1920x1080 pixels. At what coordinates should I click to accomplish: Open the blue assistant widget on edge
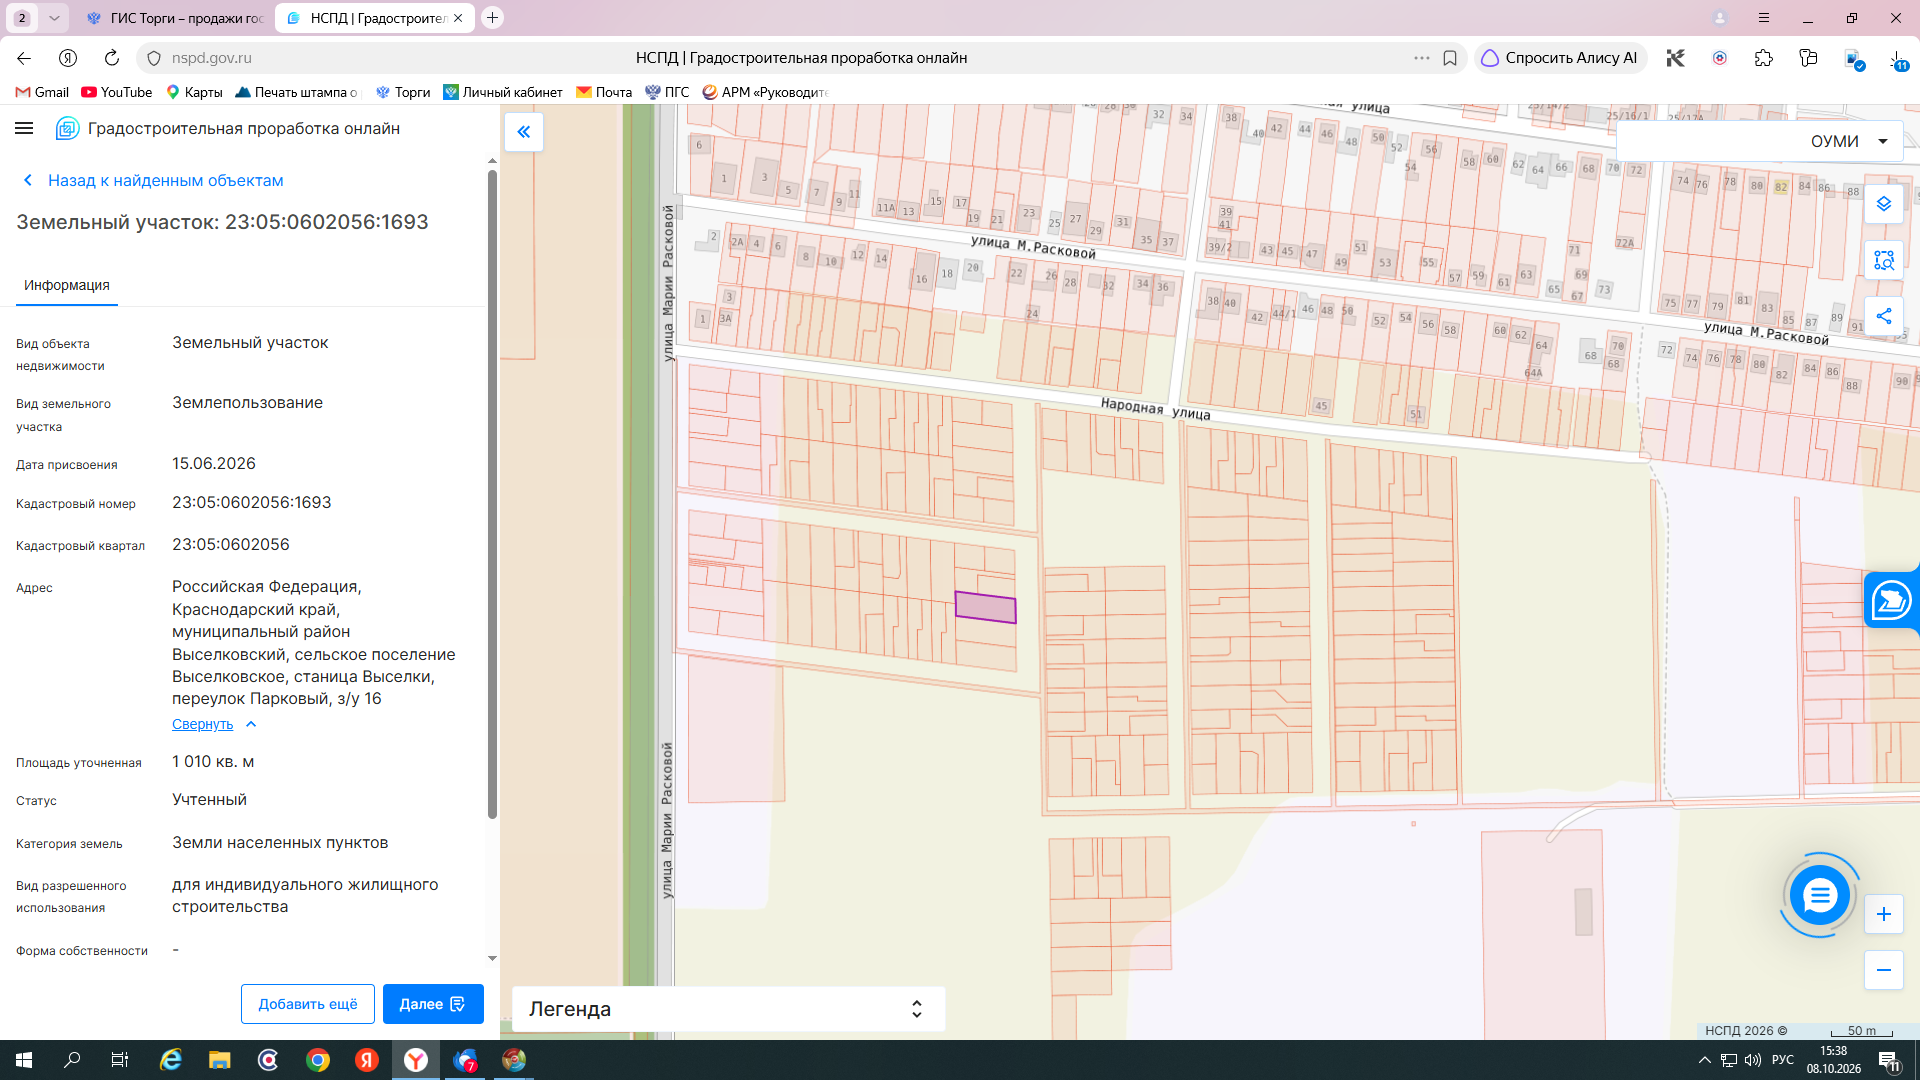(x=1892, y=600)
